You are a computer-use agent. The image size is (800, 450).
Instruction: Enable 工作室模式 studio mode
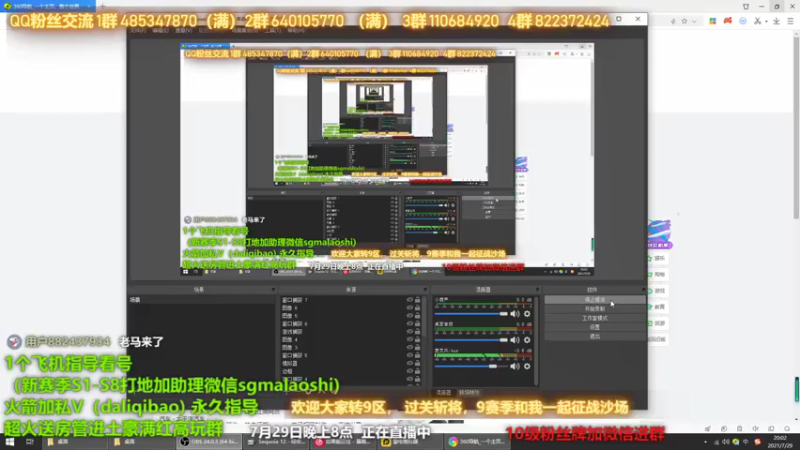594,318
